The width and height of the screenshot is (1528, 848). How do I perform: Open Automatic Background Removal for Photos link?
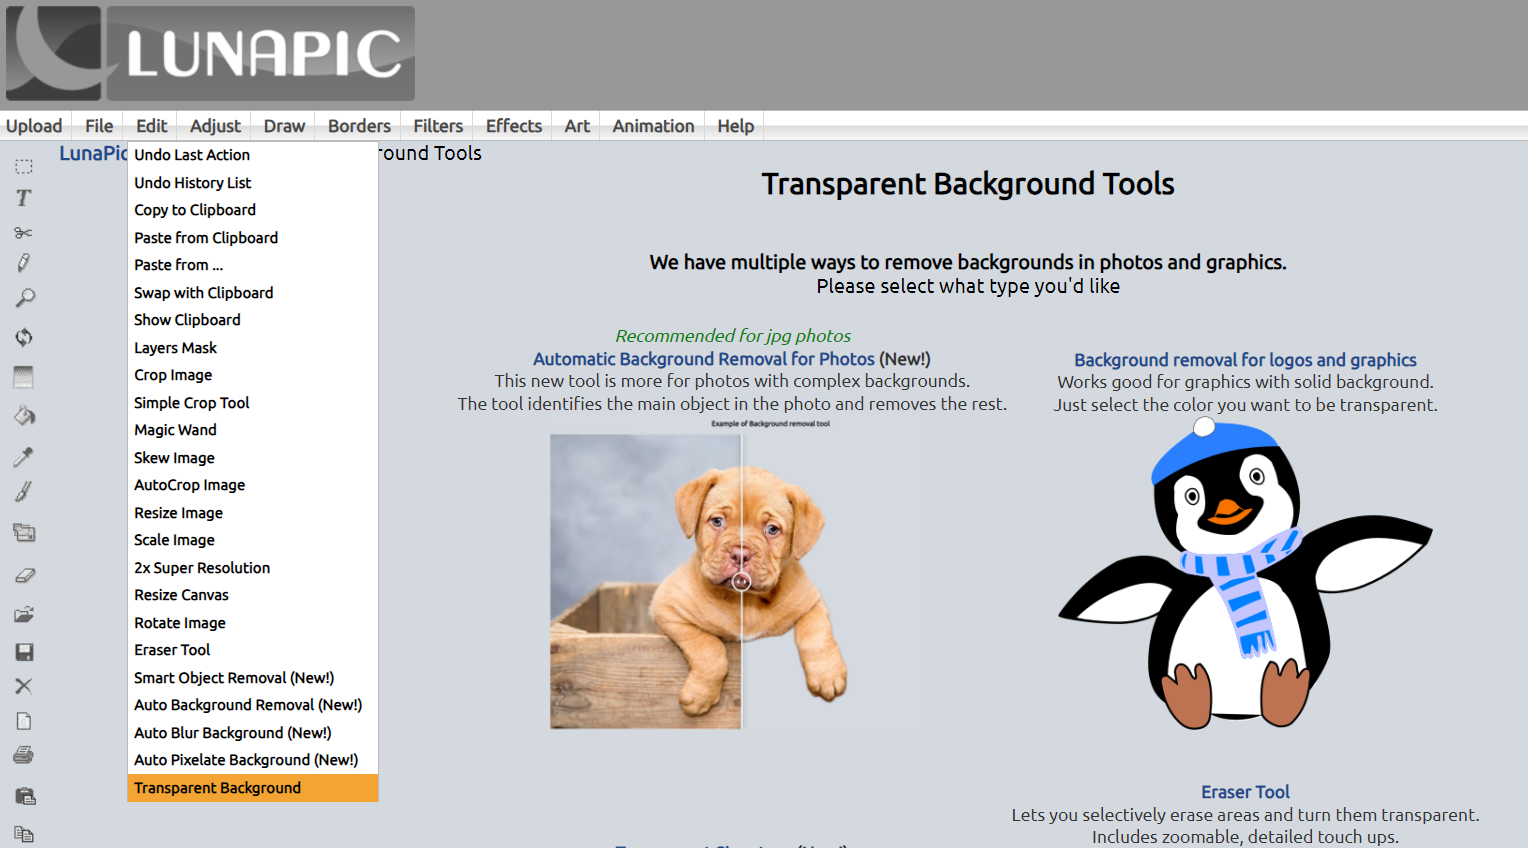click(704, 359)
